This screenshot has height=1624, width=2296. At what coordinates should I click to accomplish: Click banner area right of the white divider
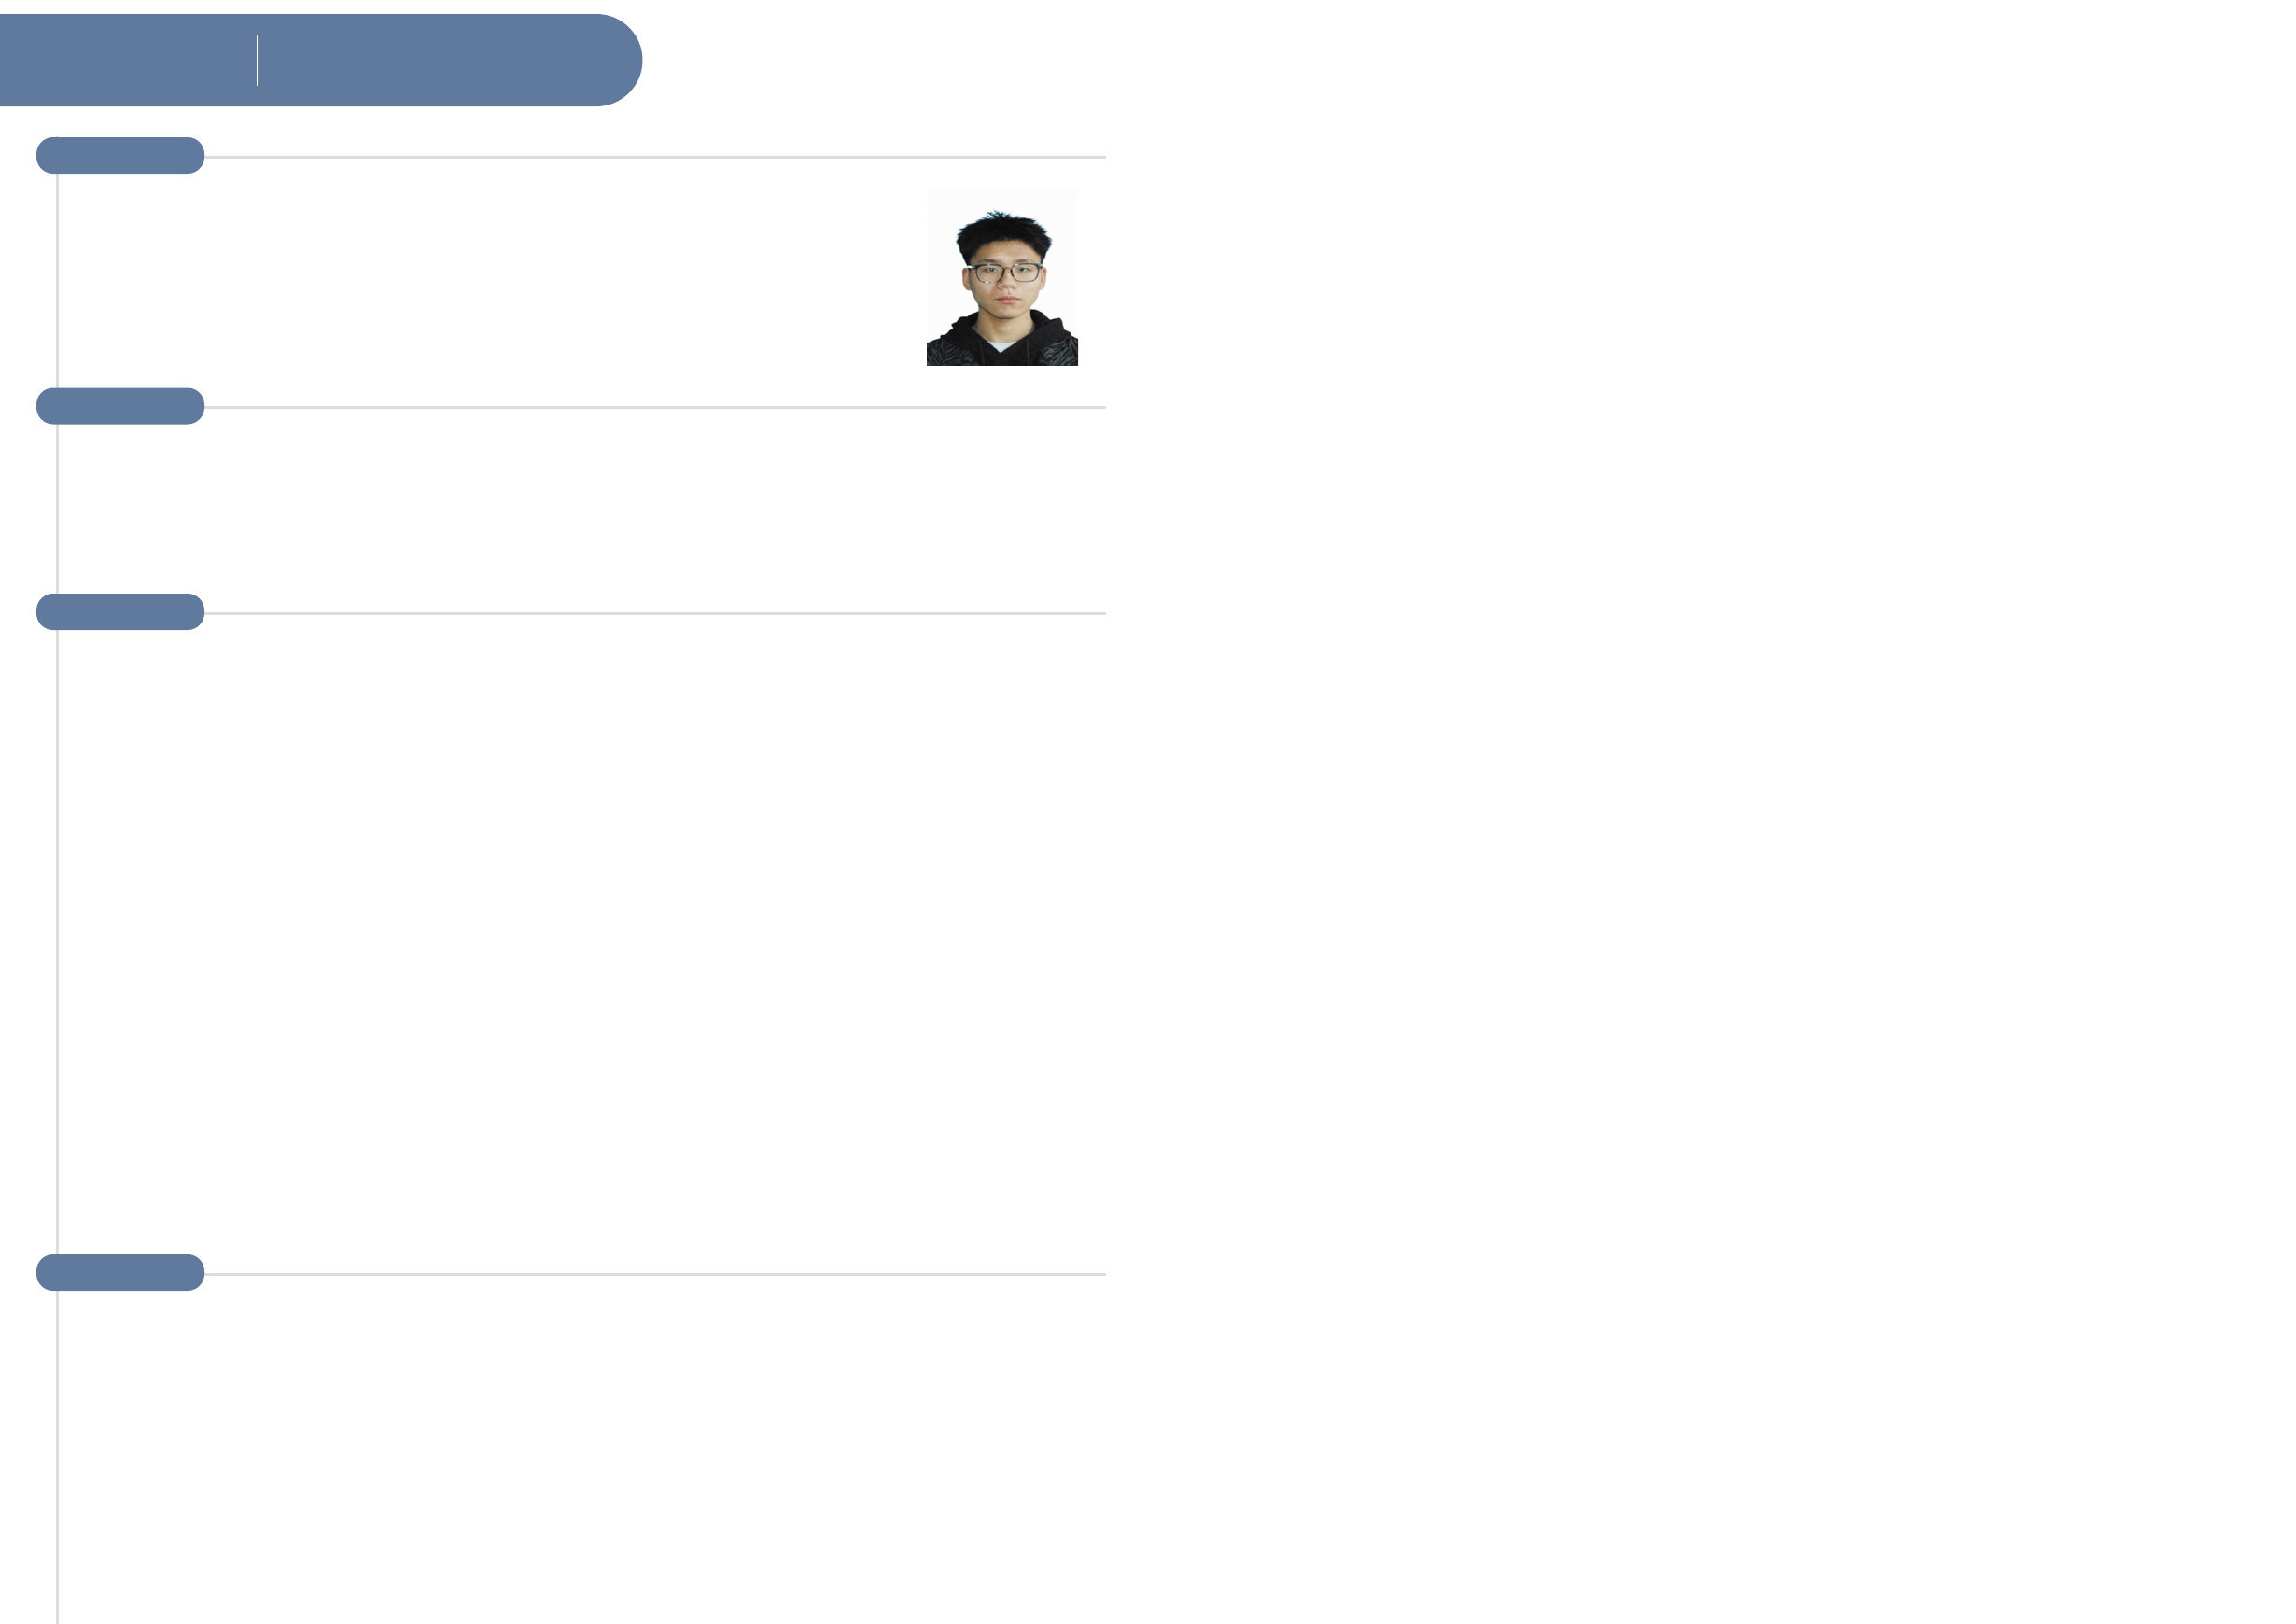point(430,60)
